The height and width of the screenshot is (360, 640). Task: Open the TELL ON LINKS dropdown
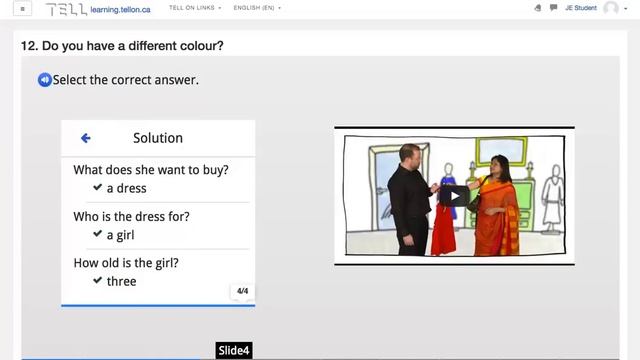point(195,8)
